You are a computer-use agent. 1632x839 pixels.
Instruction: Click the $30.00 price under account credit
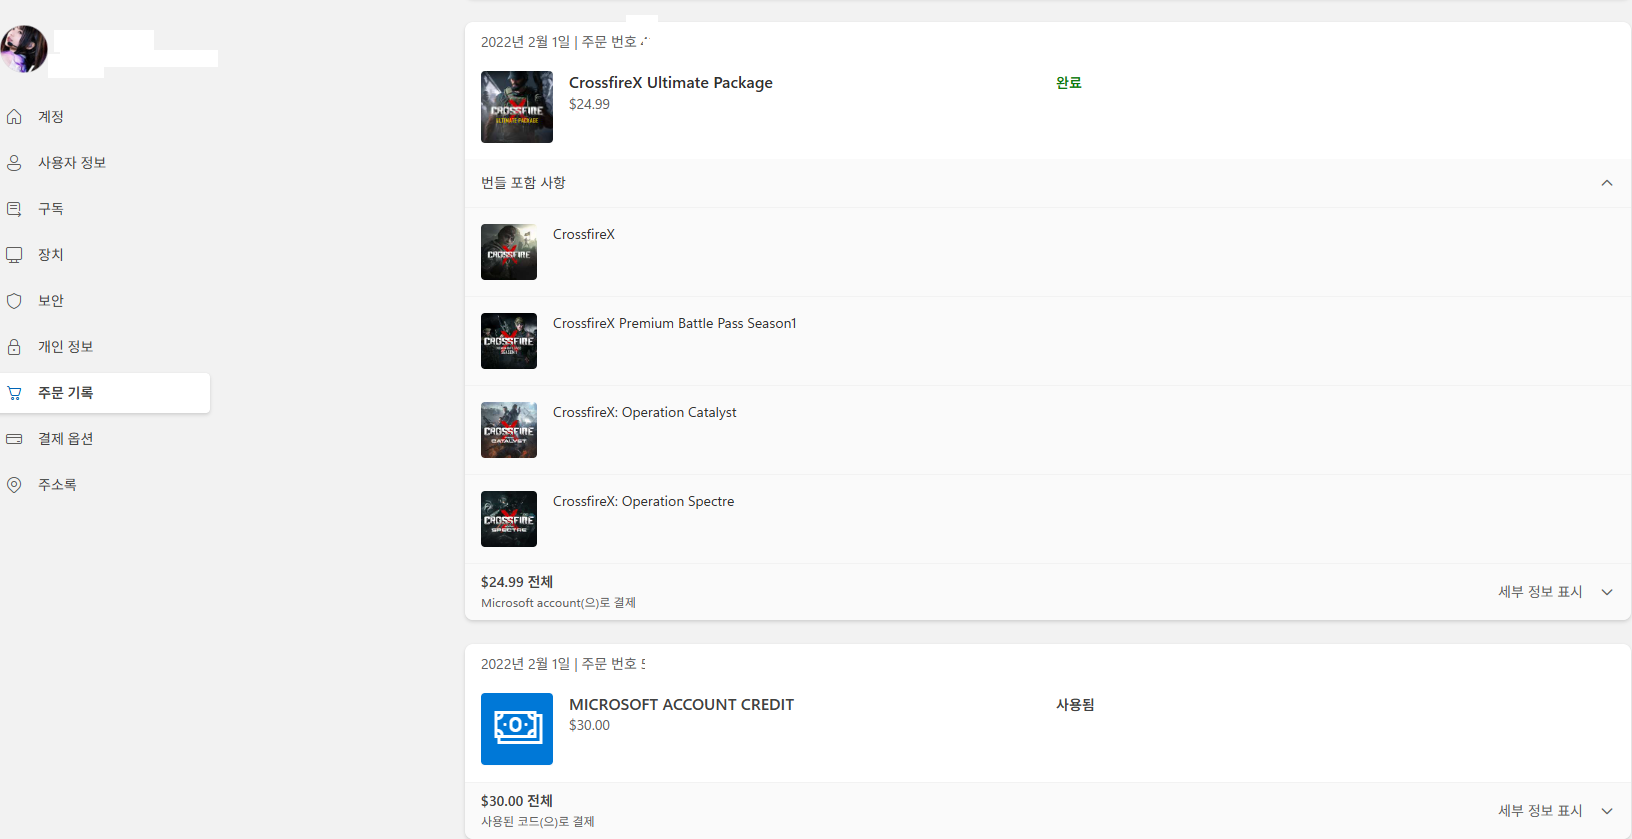(589, 726)
